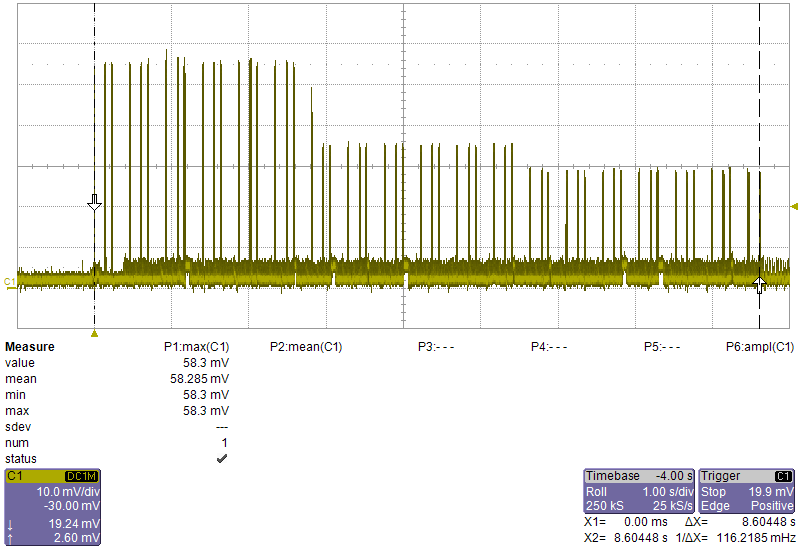Select the X2 cursor up-arrow marker
800x547 pixels.
(759, 285)
